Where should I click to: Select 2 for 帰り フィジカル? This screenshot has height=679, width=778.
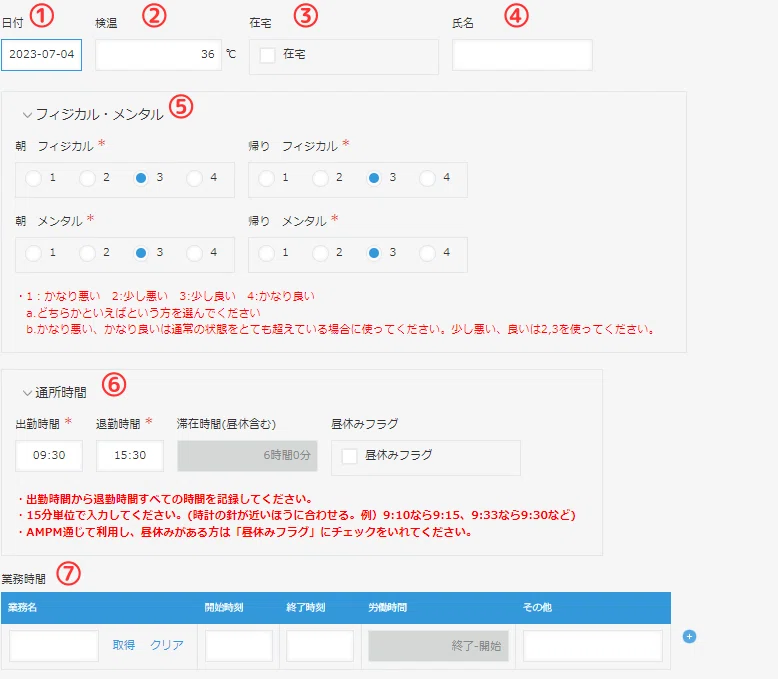(x=320, y=178)
